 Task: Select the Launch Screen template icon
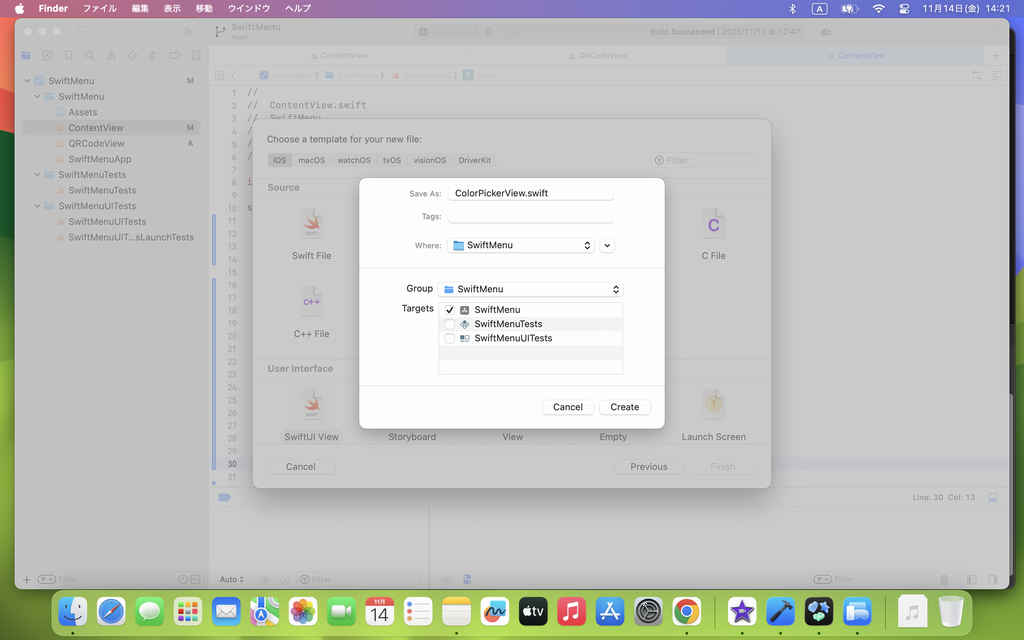[x=713, y=404]
